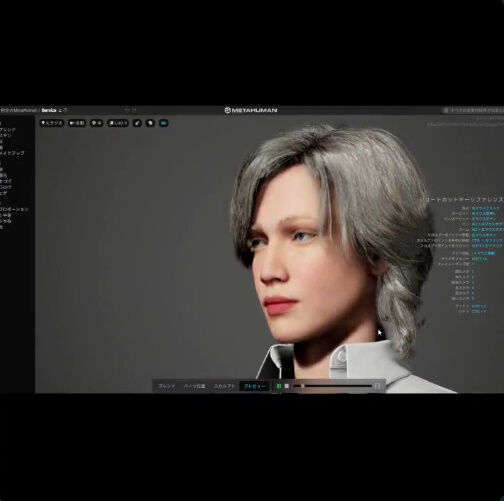Open the camera view dropdown in the toolbar
Viewport: 504px width, 501px height.
tap(77, 123)
